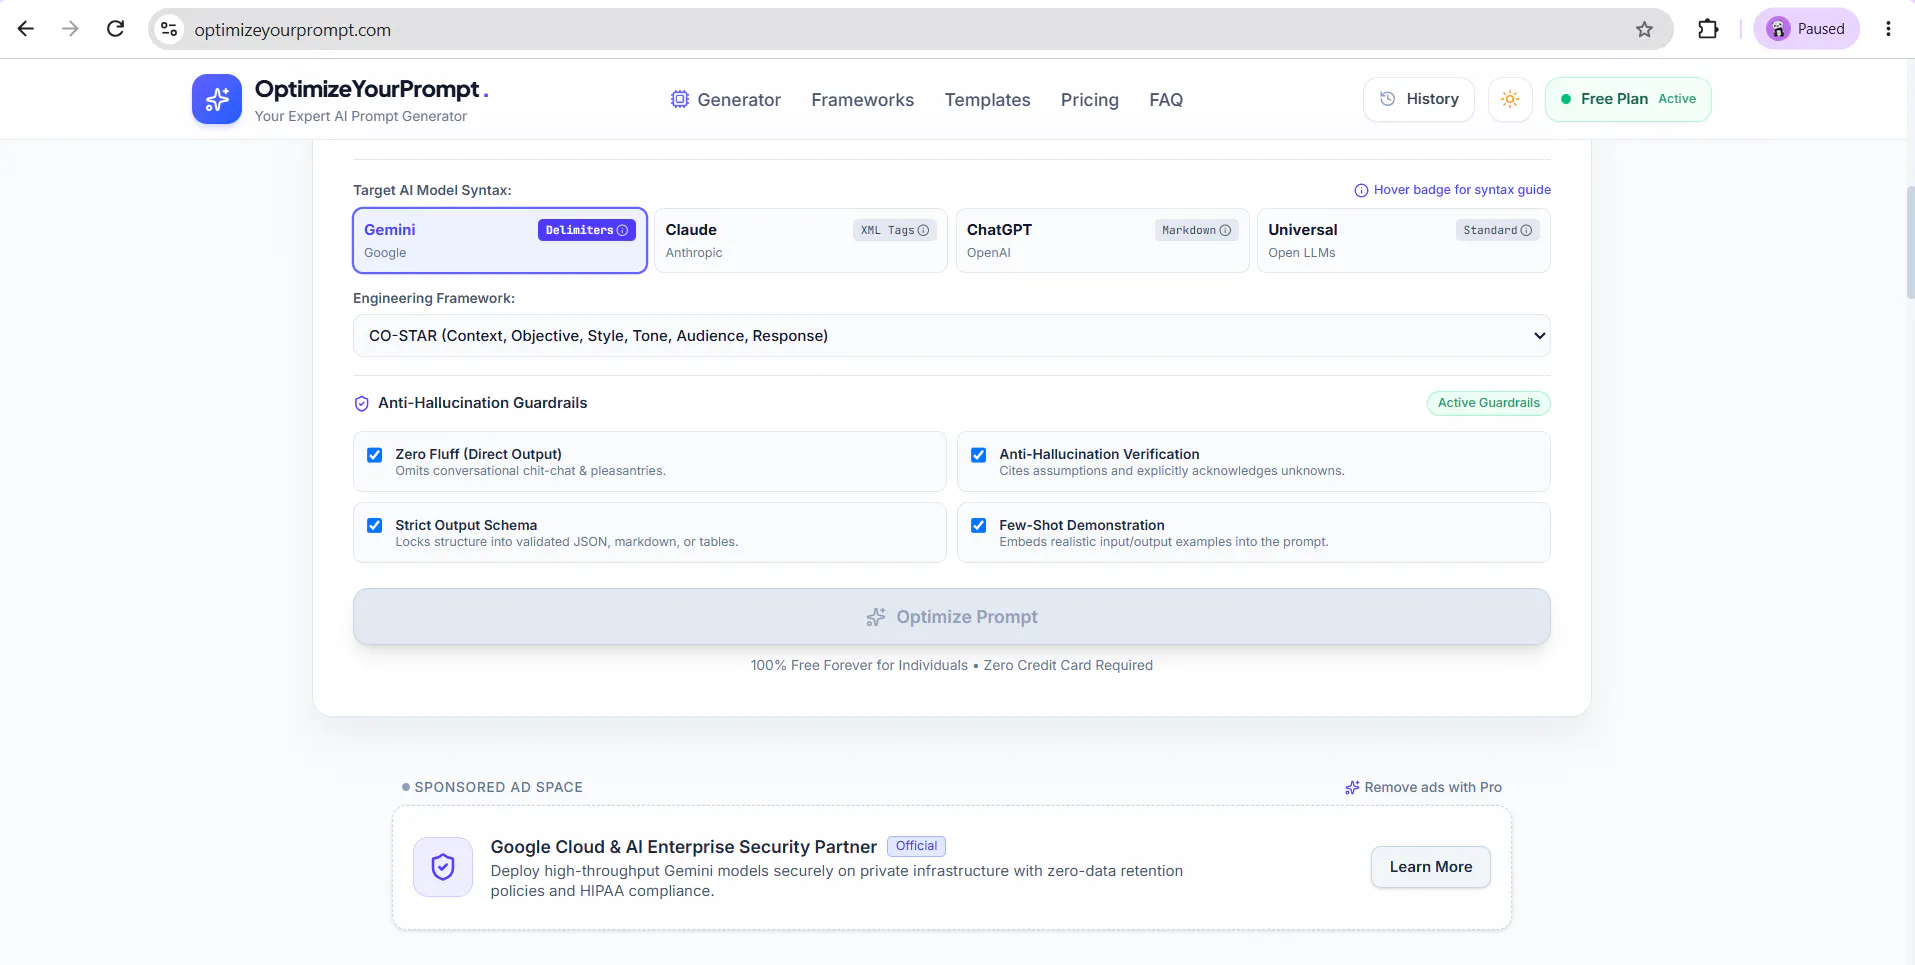Screen dimensions: 1915x965
Task: Navigate to the Pricing page
Action: (1090, 100)
